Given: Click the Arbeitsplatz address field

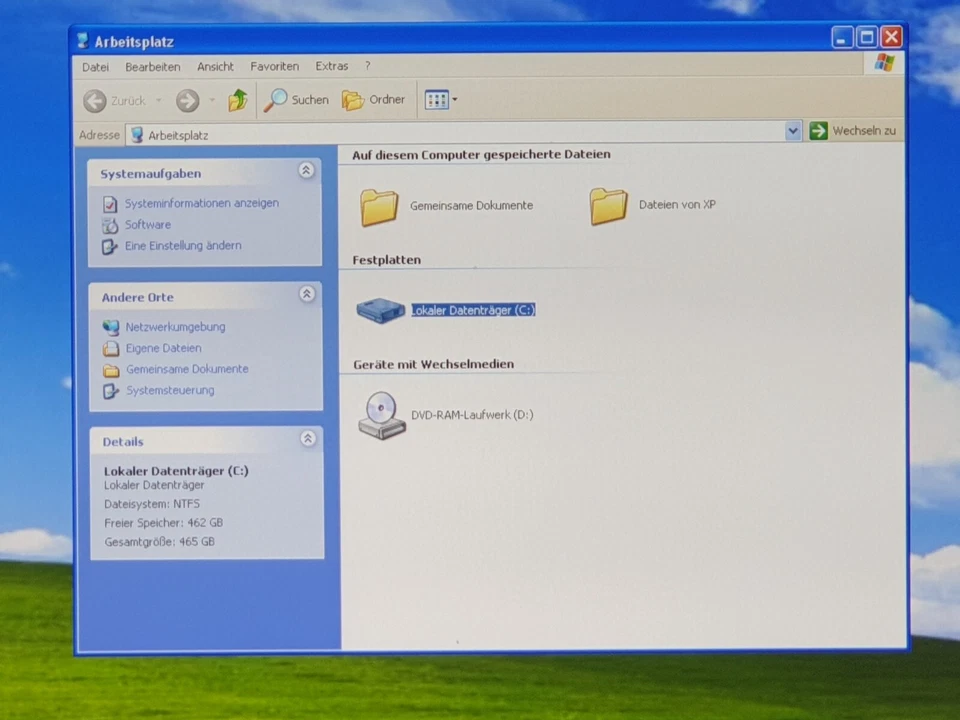Looking at the screenshot, I should point(456,134).
